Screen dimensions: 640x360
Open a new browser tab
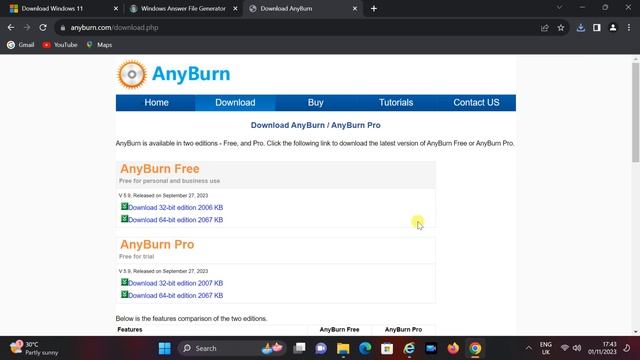tap(374, 9)
